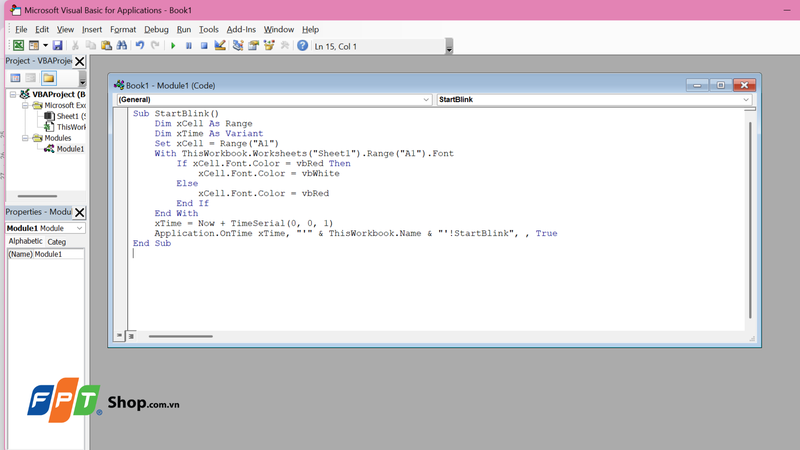
Task: Open the Help question mark icon
Action: pyautogui.click(x=303, y=45)
